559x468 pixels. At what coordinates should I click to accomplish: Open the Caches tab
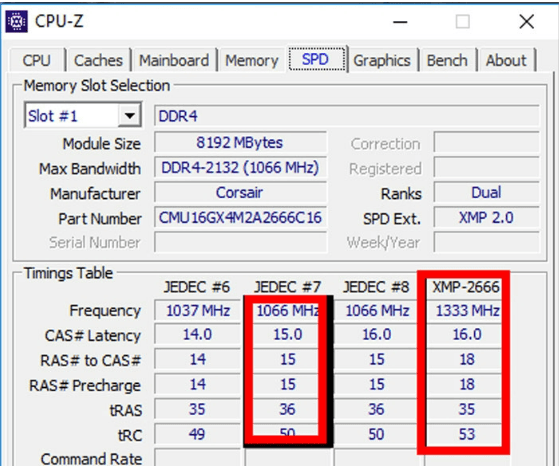pos(98,60)
